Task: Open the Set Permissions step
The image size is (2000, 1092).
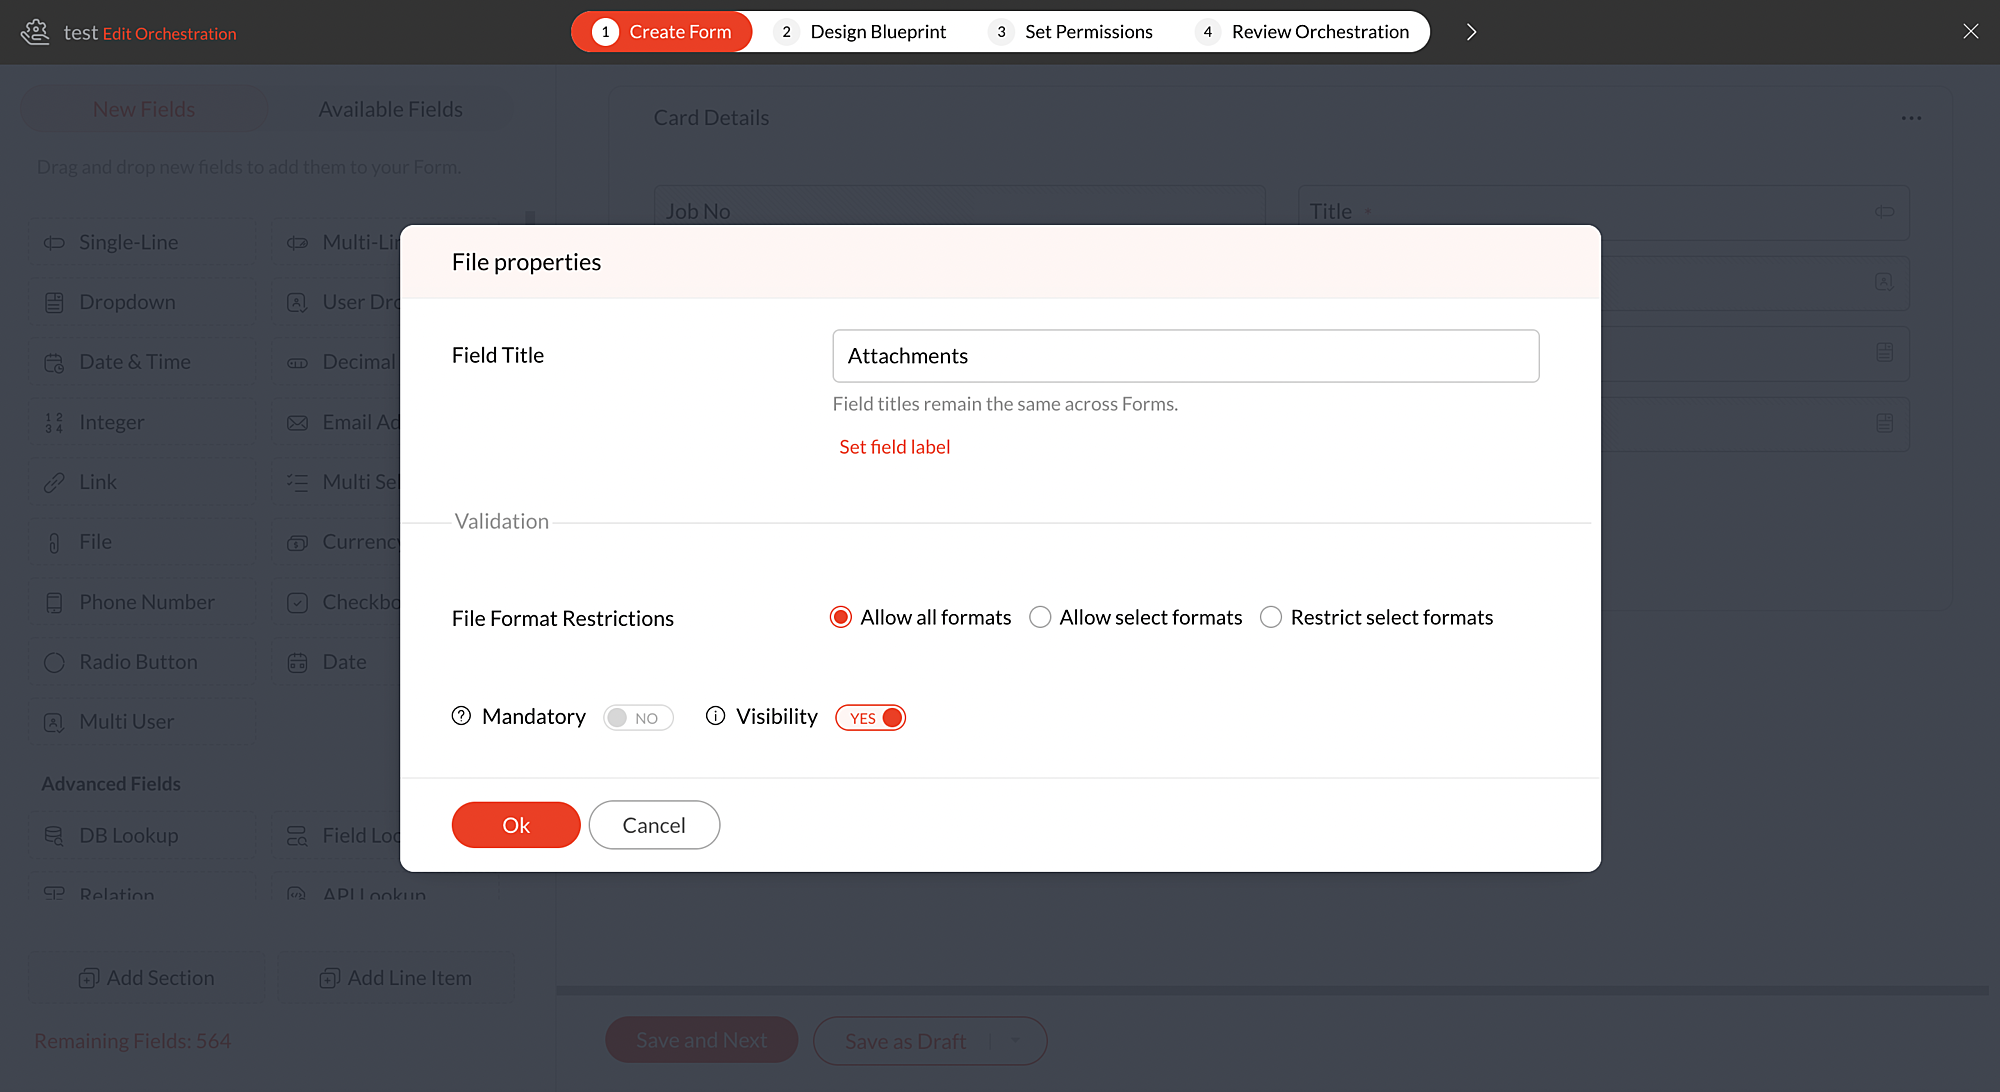Action: coord(1072,32)
